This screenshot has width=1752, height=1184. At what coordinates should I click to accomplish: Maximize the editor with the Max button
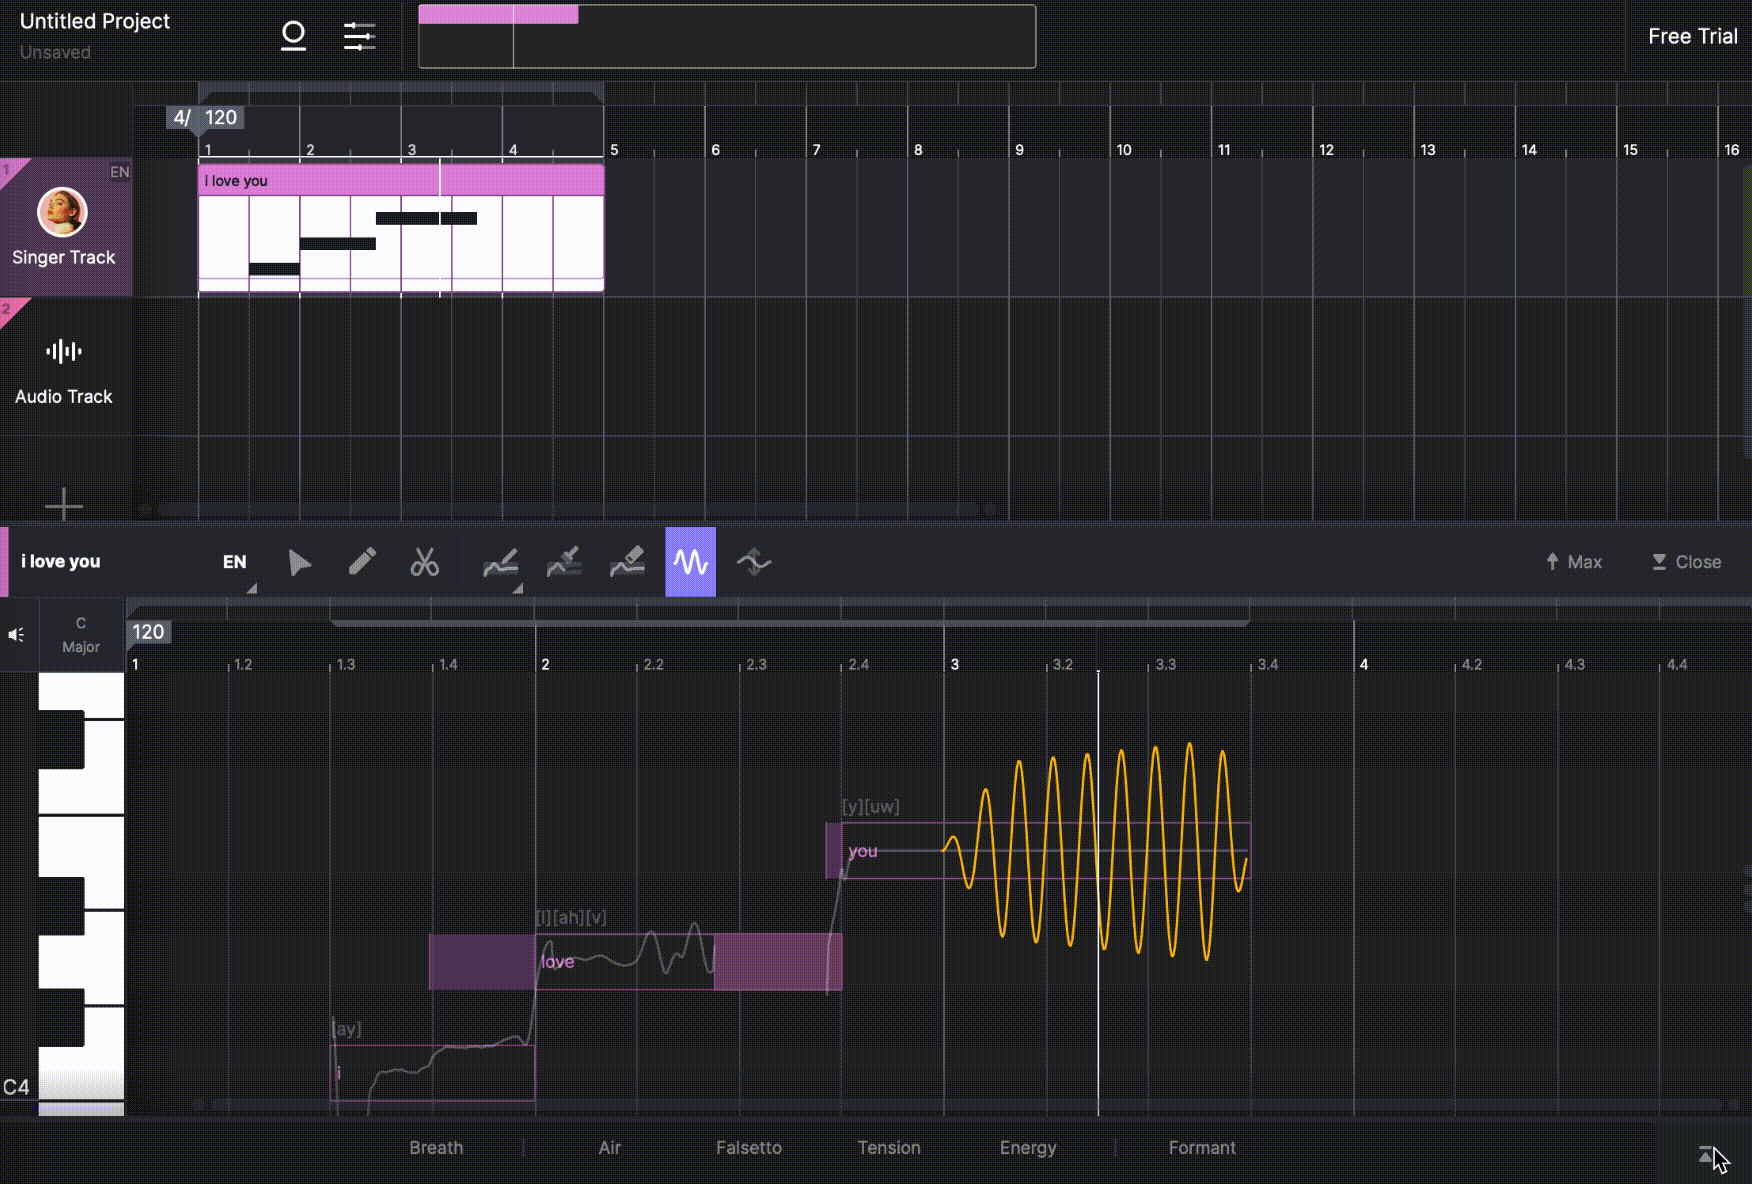(1574, 562)
